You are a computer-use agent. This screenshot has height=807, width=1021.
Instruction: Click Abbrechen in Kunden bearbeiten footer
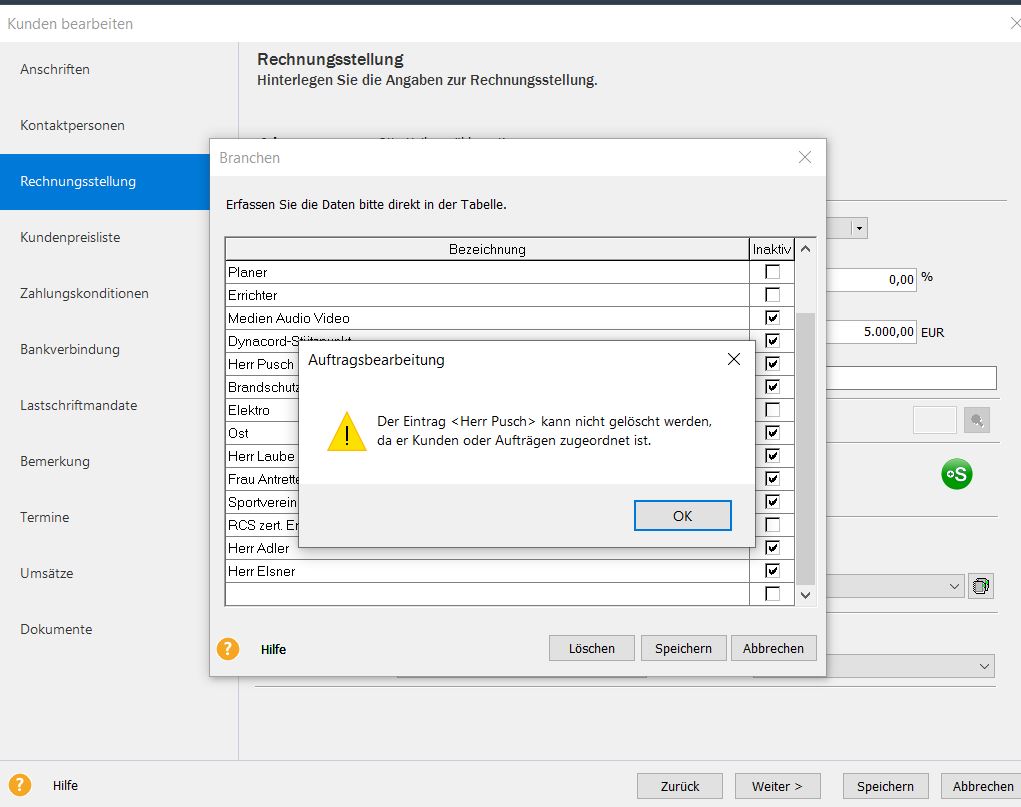[x=983, y=786]
